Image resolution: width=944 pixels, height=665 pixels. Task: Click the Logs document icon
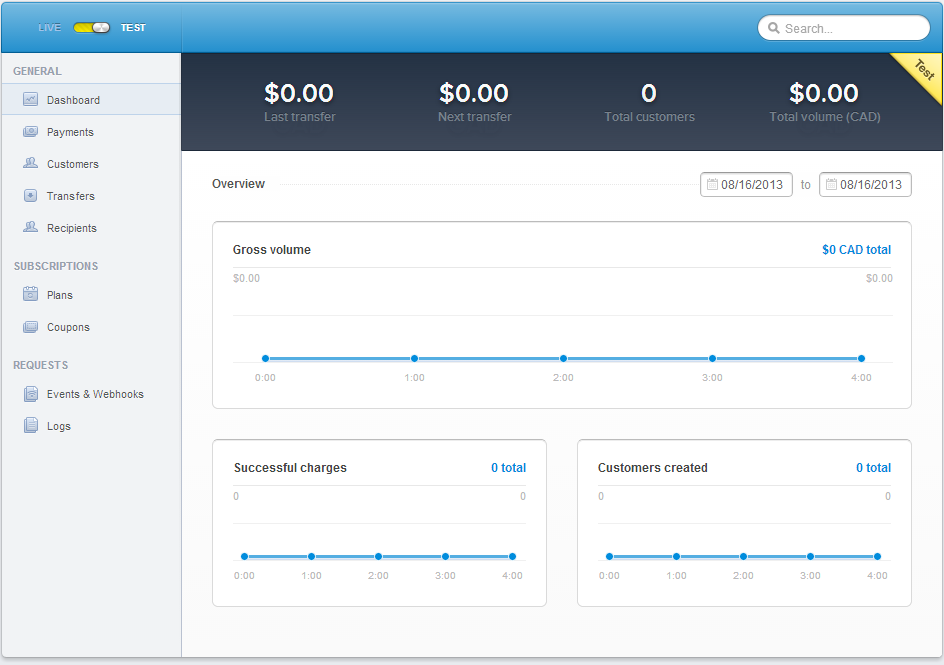point(30,426)
